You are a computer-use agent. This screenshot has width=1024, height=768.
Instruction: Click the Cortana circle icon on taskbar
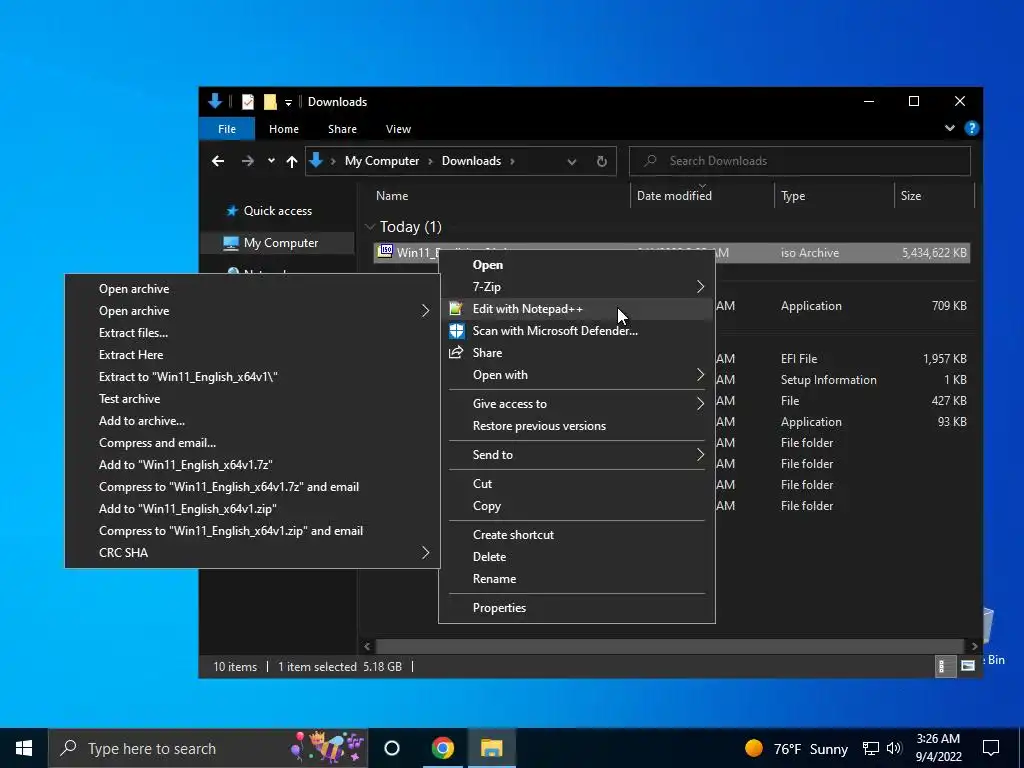pyautogui.click(x=392, y=748)
